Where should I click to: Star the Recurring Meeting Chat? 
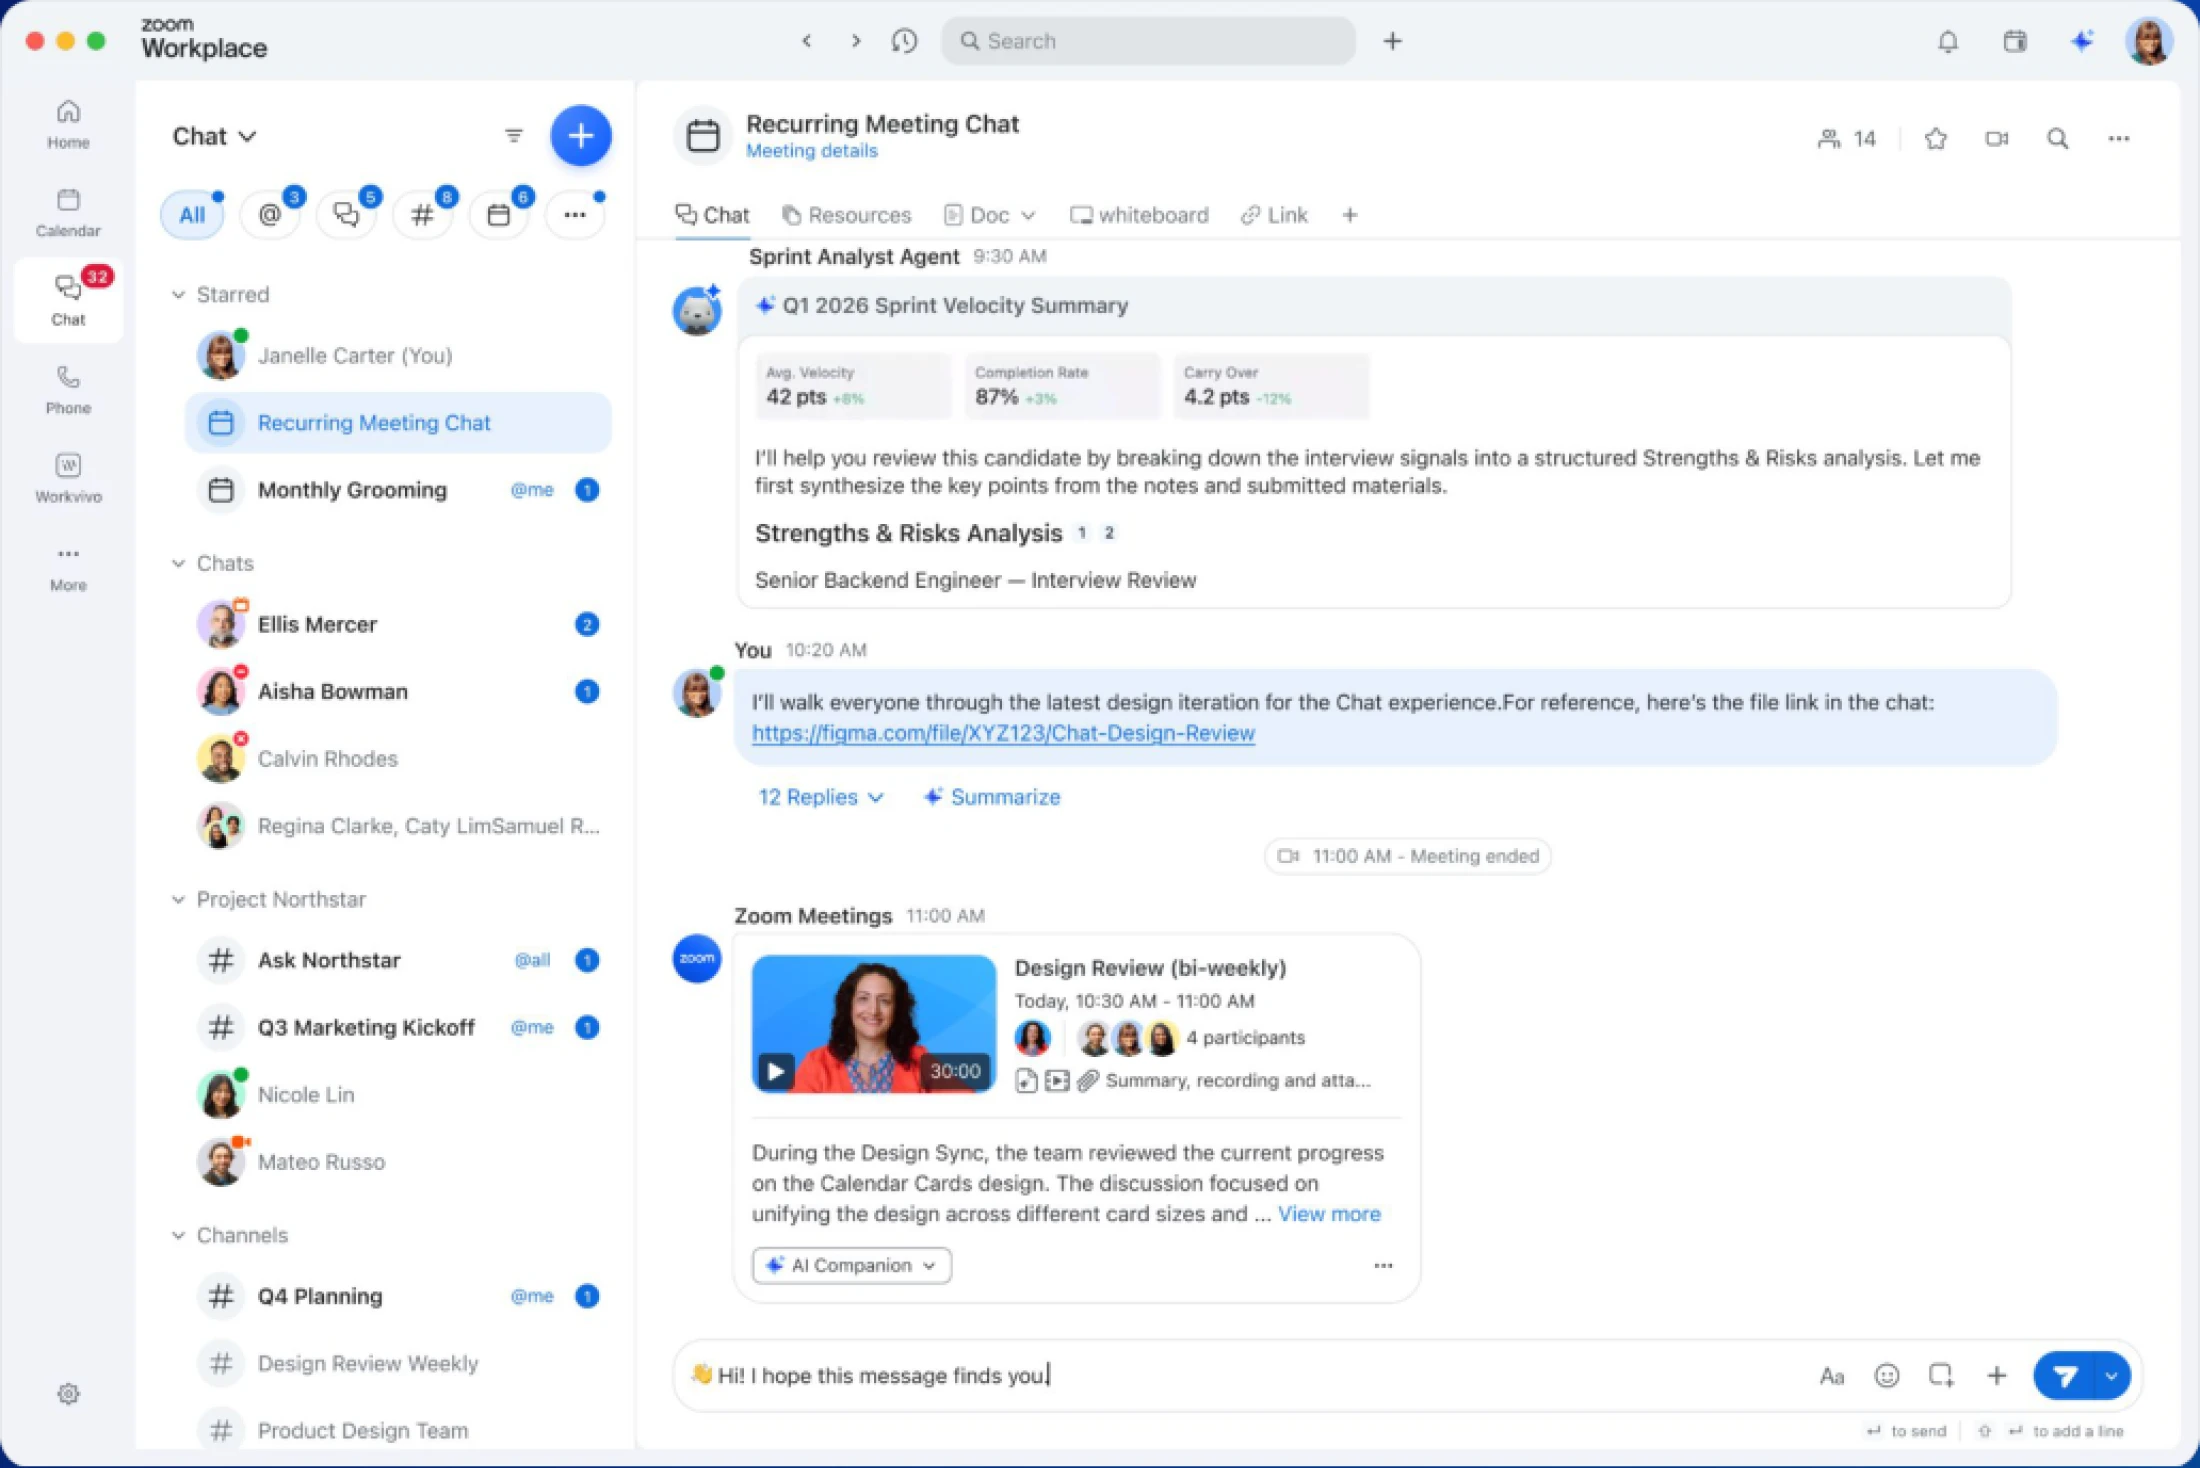click(x=1935, y=138)
